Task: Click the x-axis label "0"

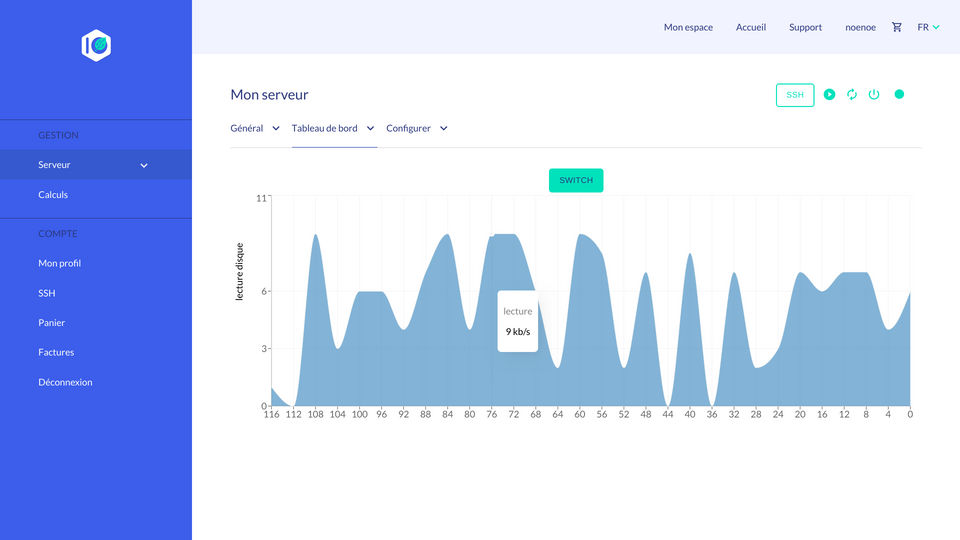Action: click(x=910, y=414)
